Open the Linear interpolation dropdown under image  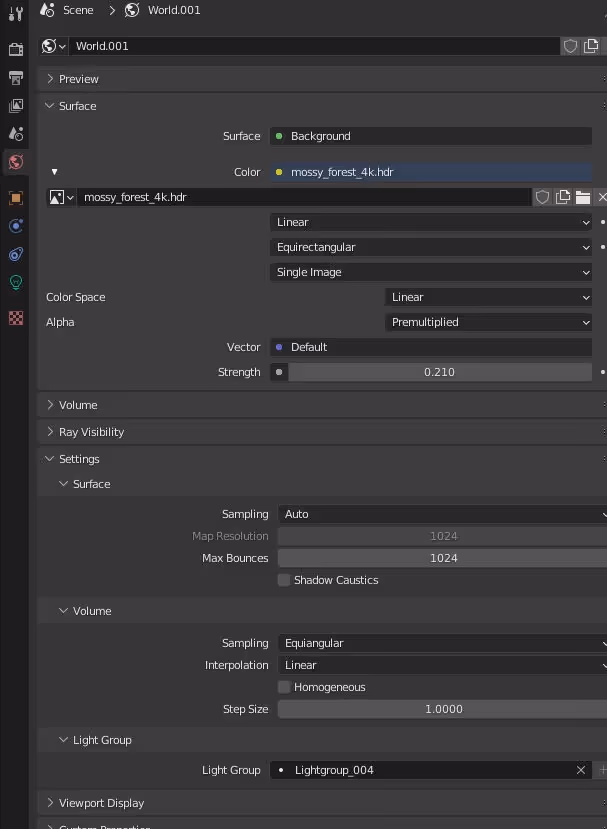click(431, 223)
